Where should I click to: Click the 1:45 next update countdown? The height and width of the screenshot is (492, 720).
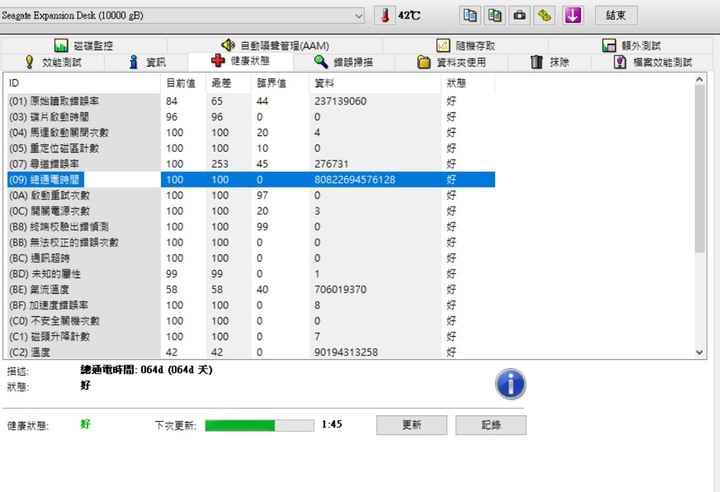click(x=332, y=424)
